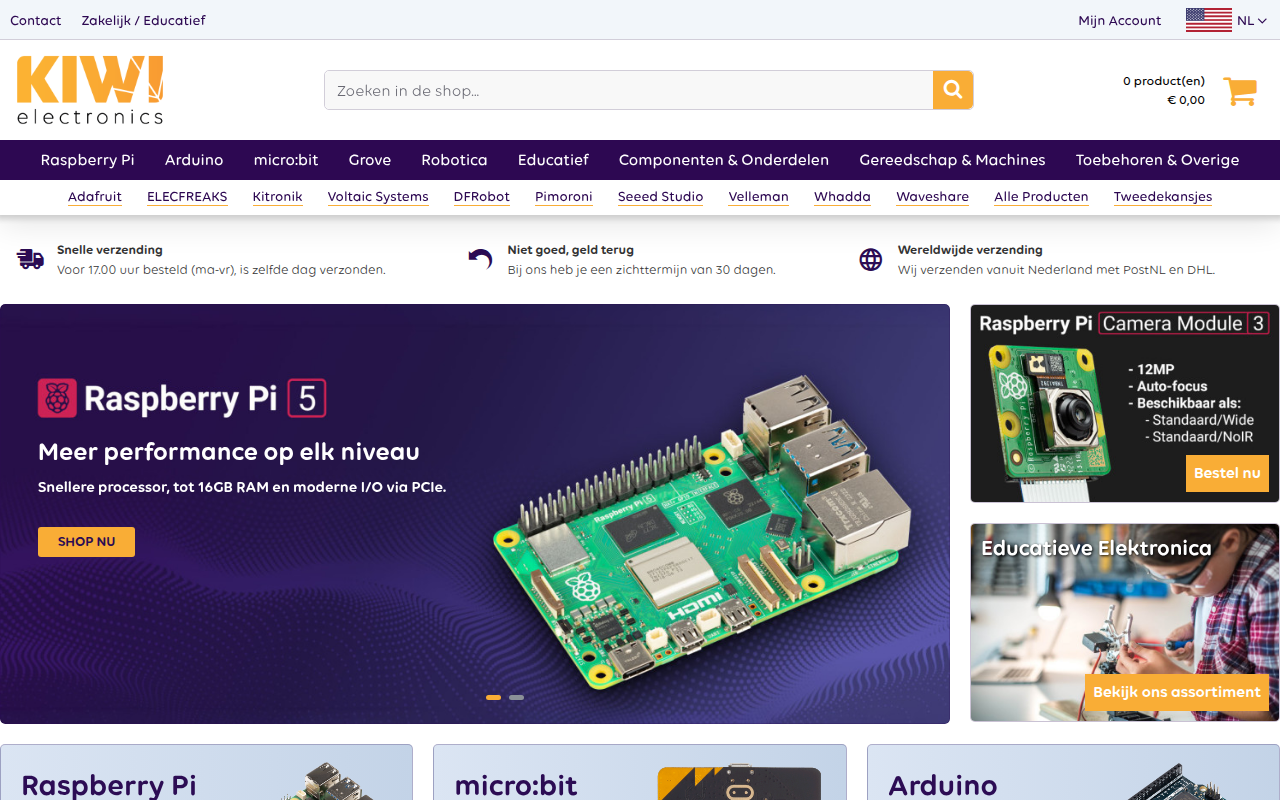The width and height of the screenshot is (1280, 800).
Task: Click the Raspberry Pi logo in banner
Action: pyautogui.click(x=57, y=398)
